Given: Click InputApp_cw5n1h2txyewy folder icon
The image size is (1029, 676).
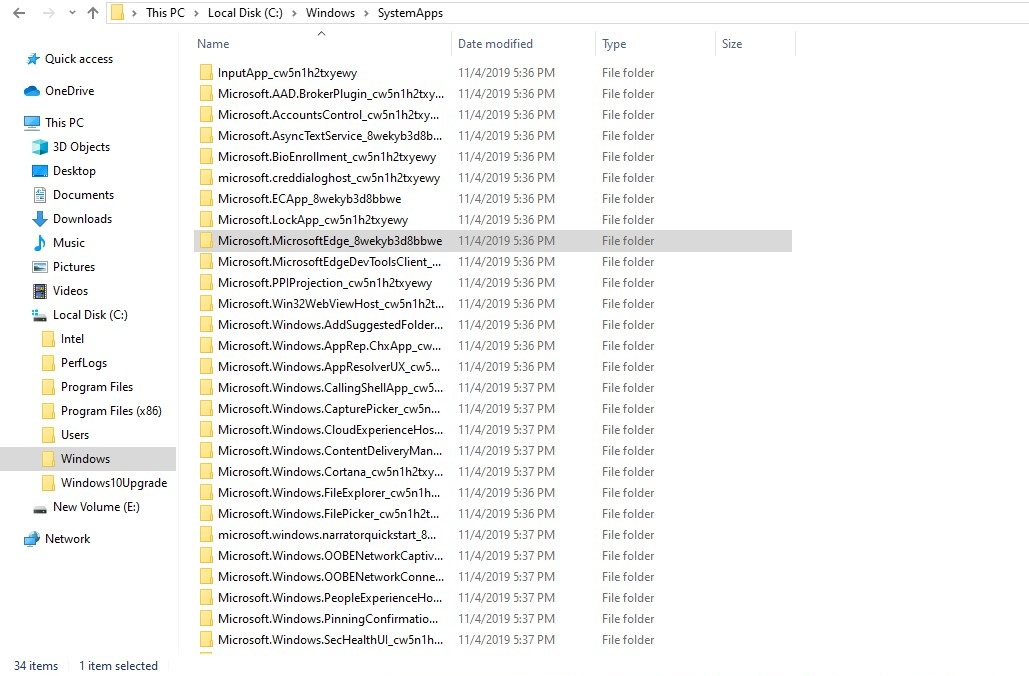Looking at the screenshot, I should [206, 73].
